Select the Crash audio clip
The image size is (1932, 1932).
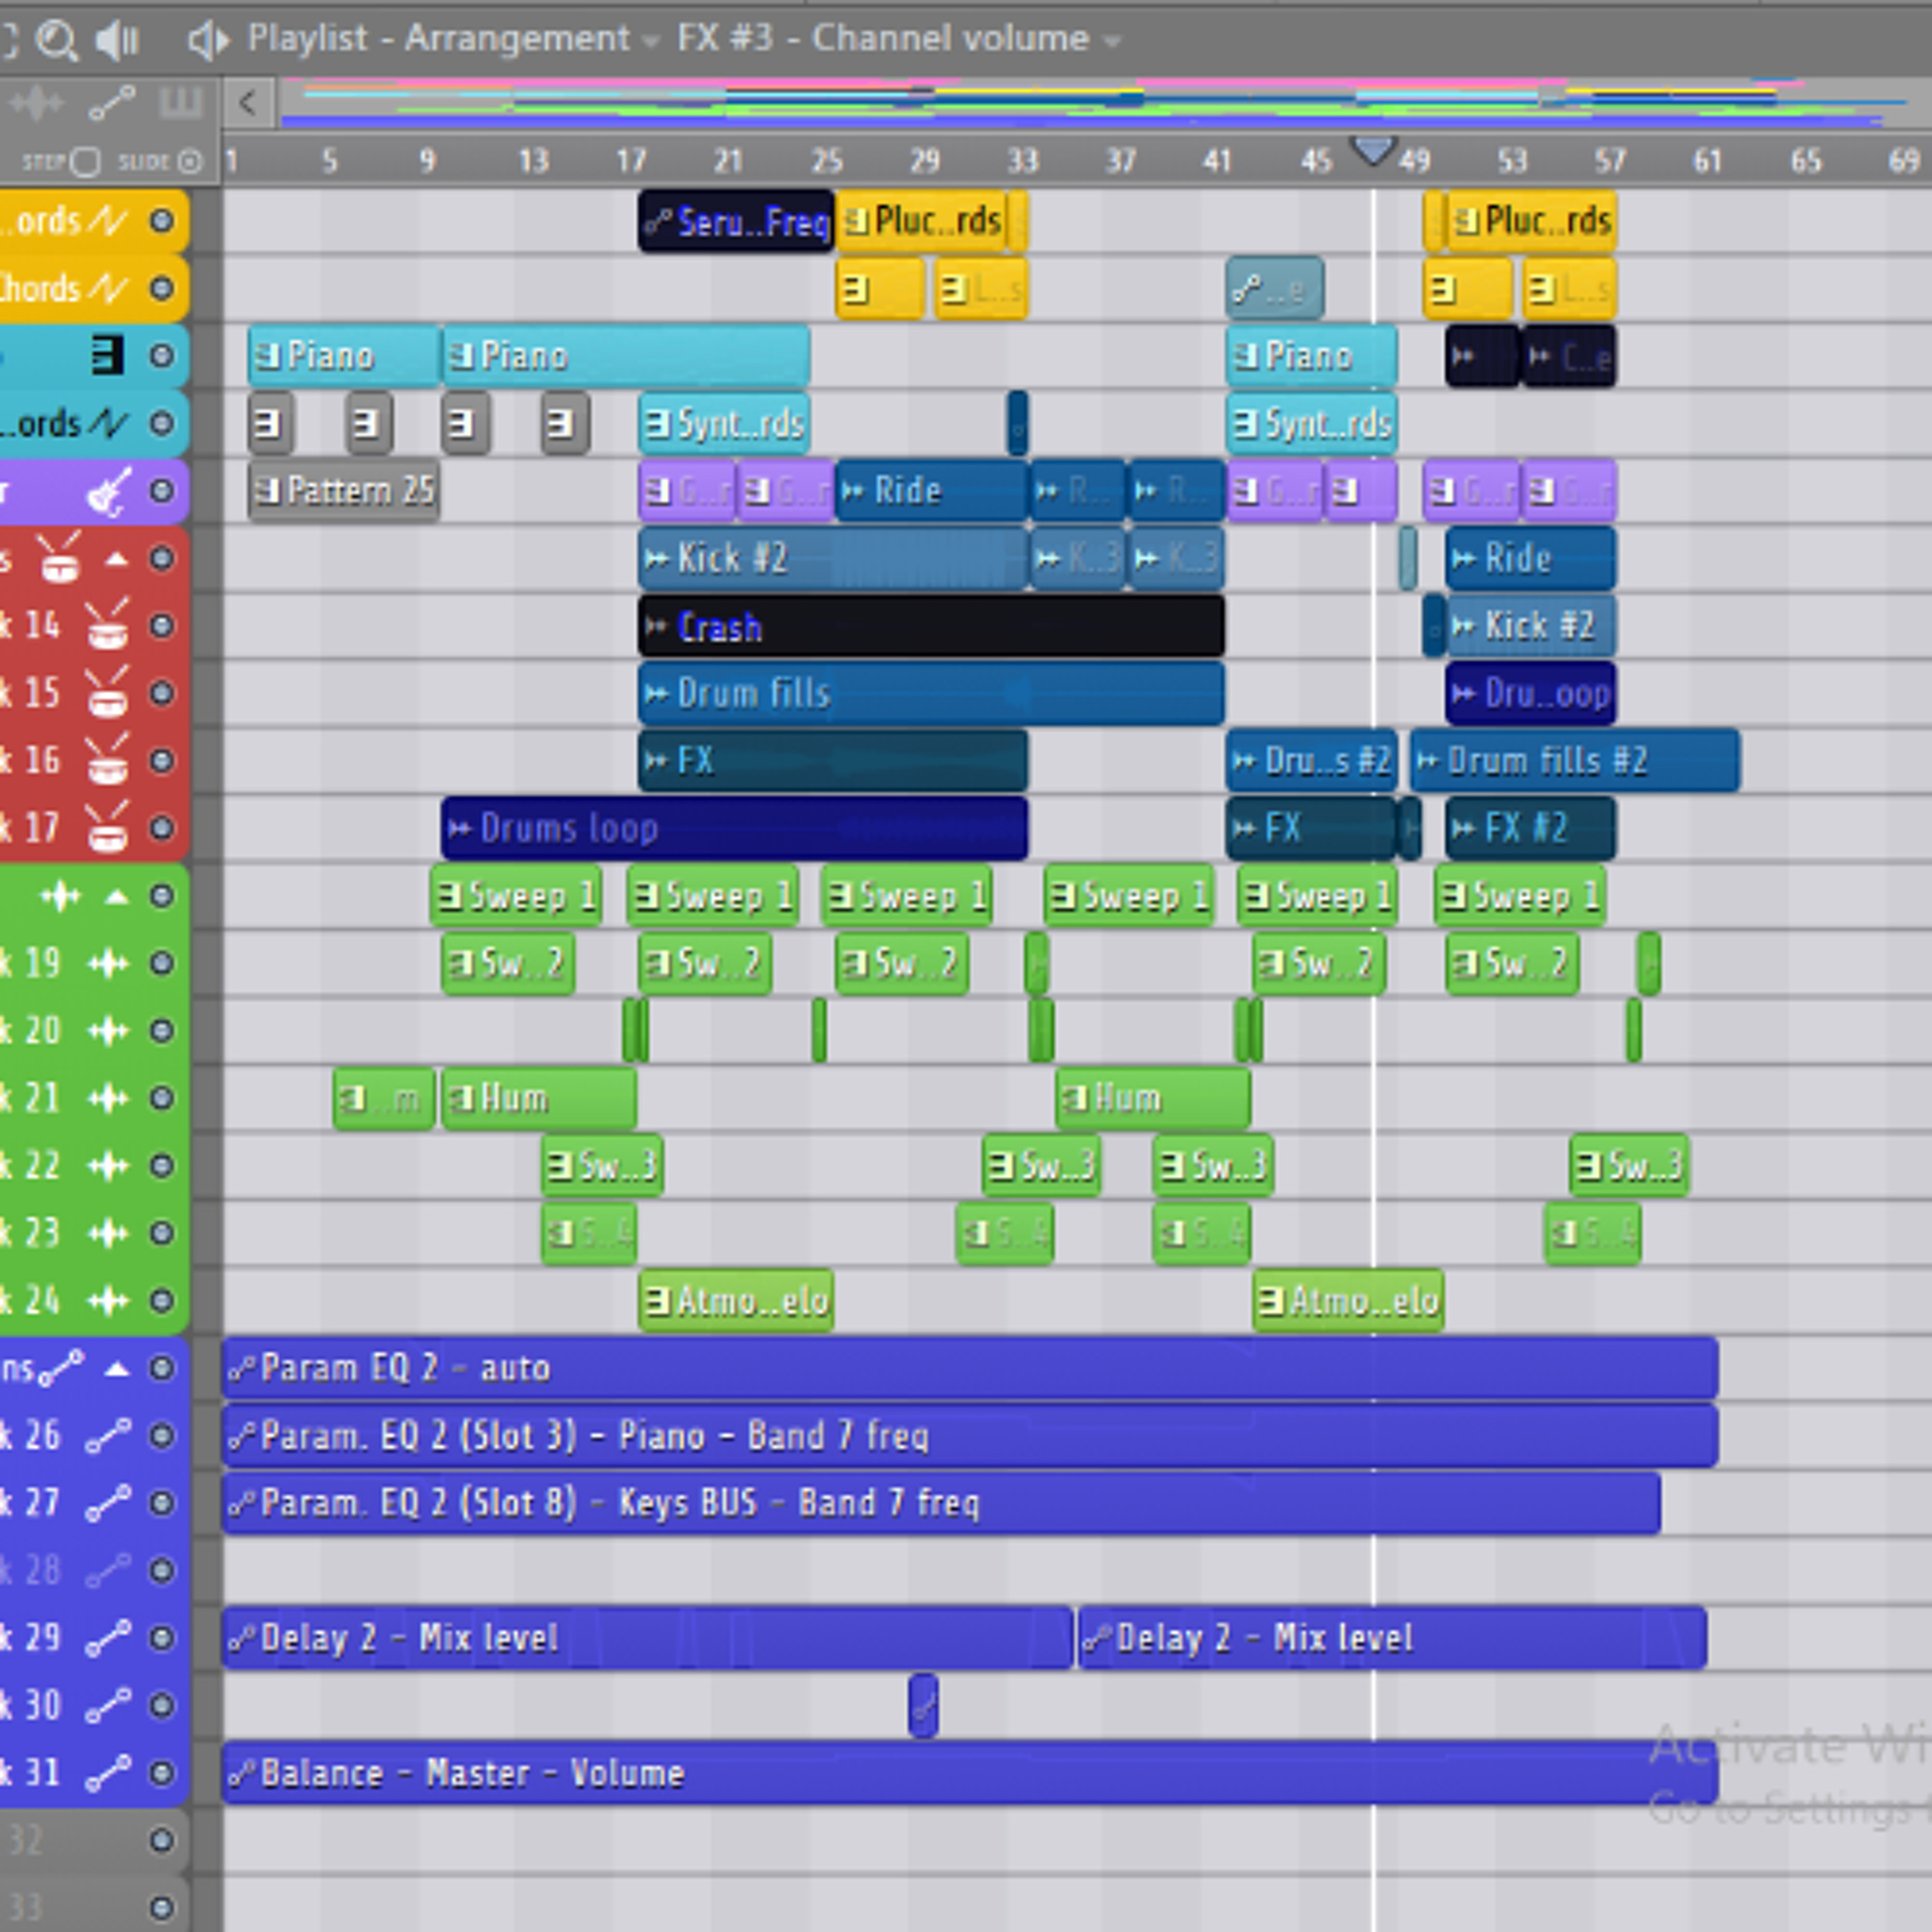[x=930, y=627]
